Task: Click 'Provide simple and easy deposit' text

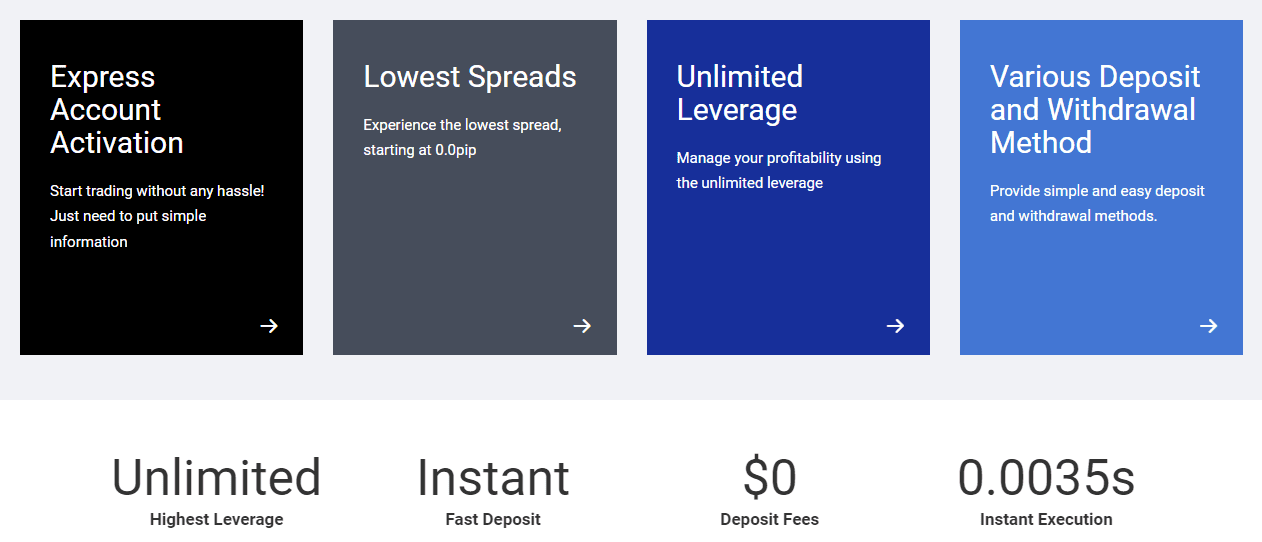Action: pos(1097,203)
